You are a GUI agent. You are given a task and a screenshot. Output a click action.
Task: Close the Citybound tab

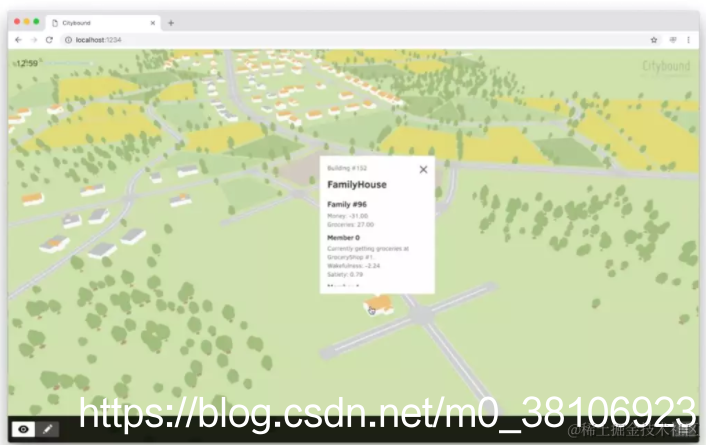coord(153,23)
